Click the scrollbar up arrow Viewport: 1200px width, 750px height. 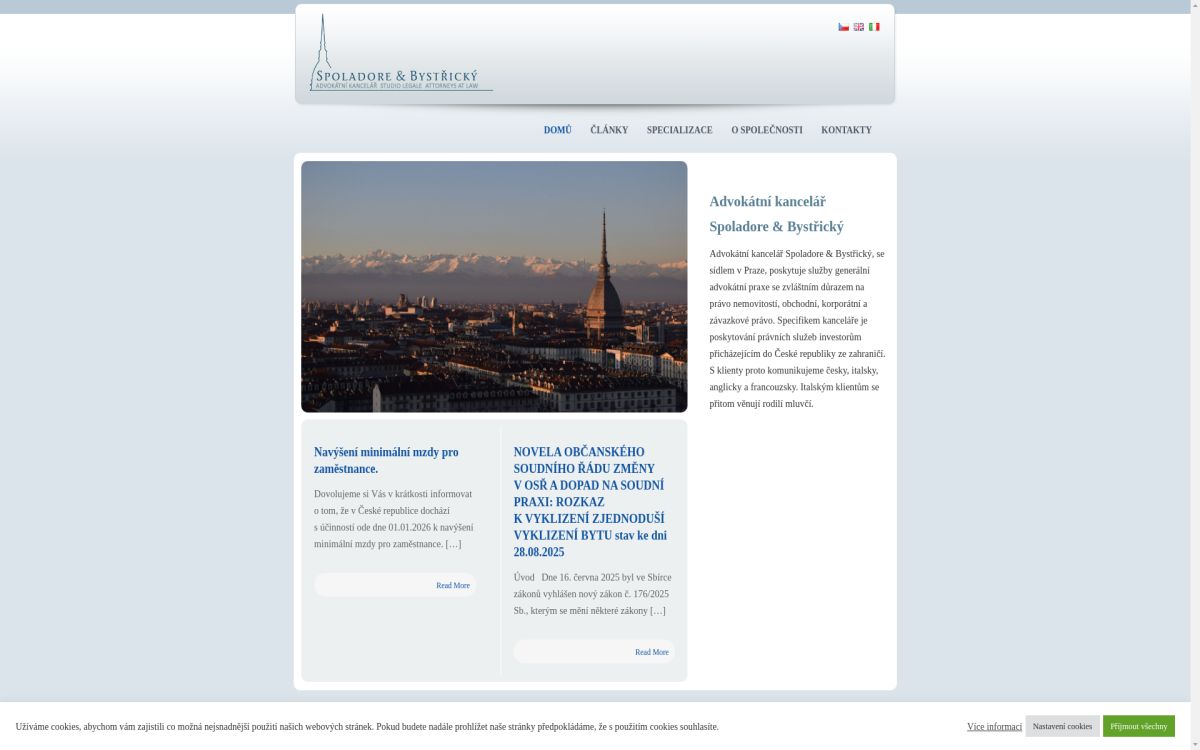[x=1194, y=6]
